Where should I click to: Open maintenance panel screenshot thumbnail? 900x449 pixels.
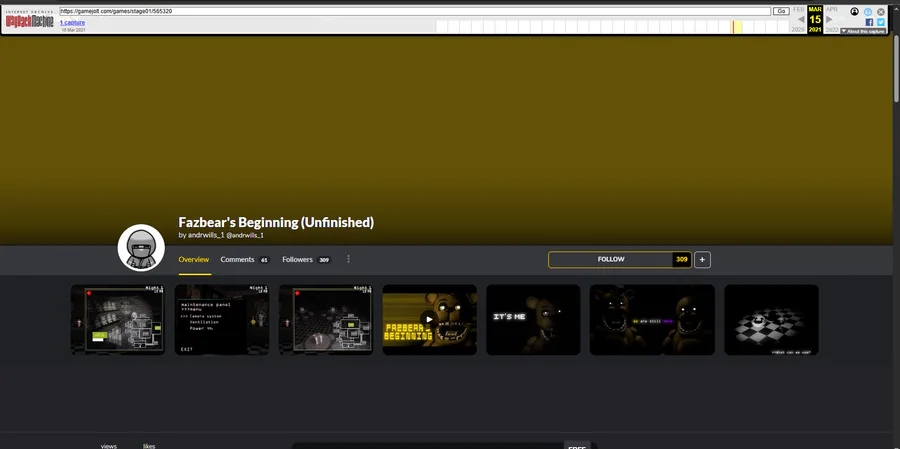coord(222,320)
